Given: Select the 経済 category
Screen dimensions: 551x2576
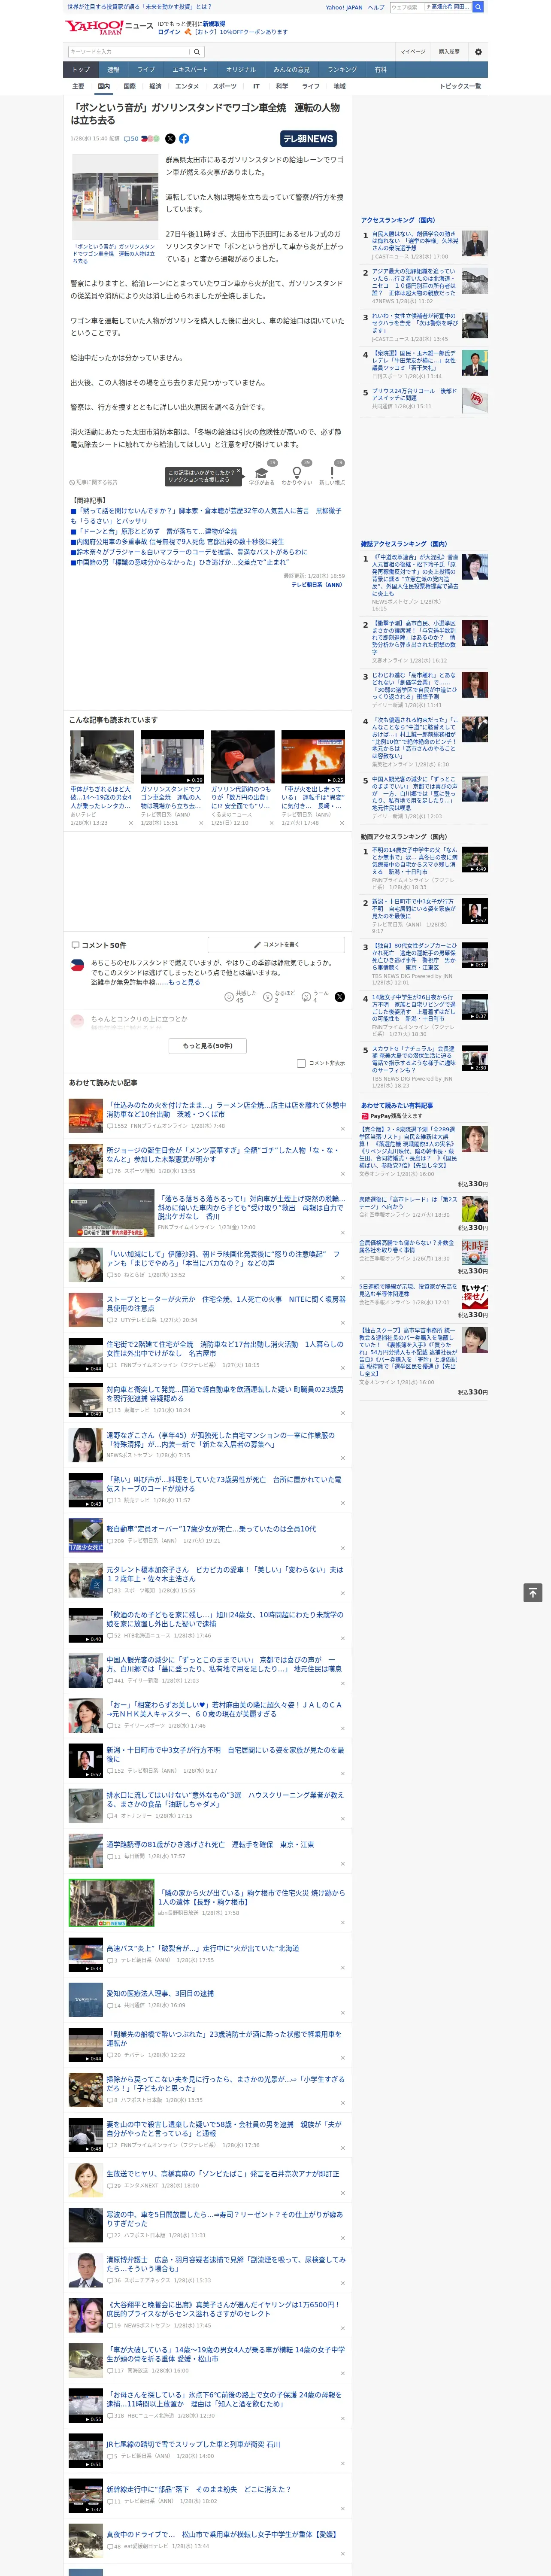Looking at the screenshot, I should (x=155, y=86).
